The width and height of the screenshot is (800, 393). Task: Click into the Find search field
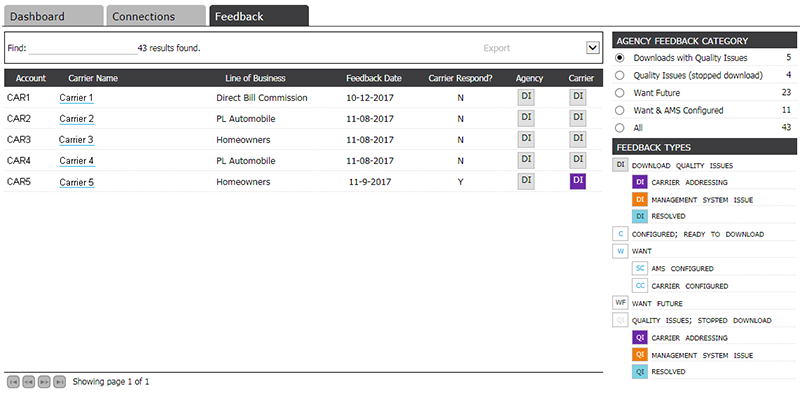pyautogui.click(x=83, y=49)
